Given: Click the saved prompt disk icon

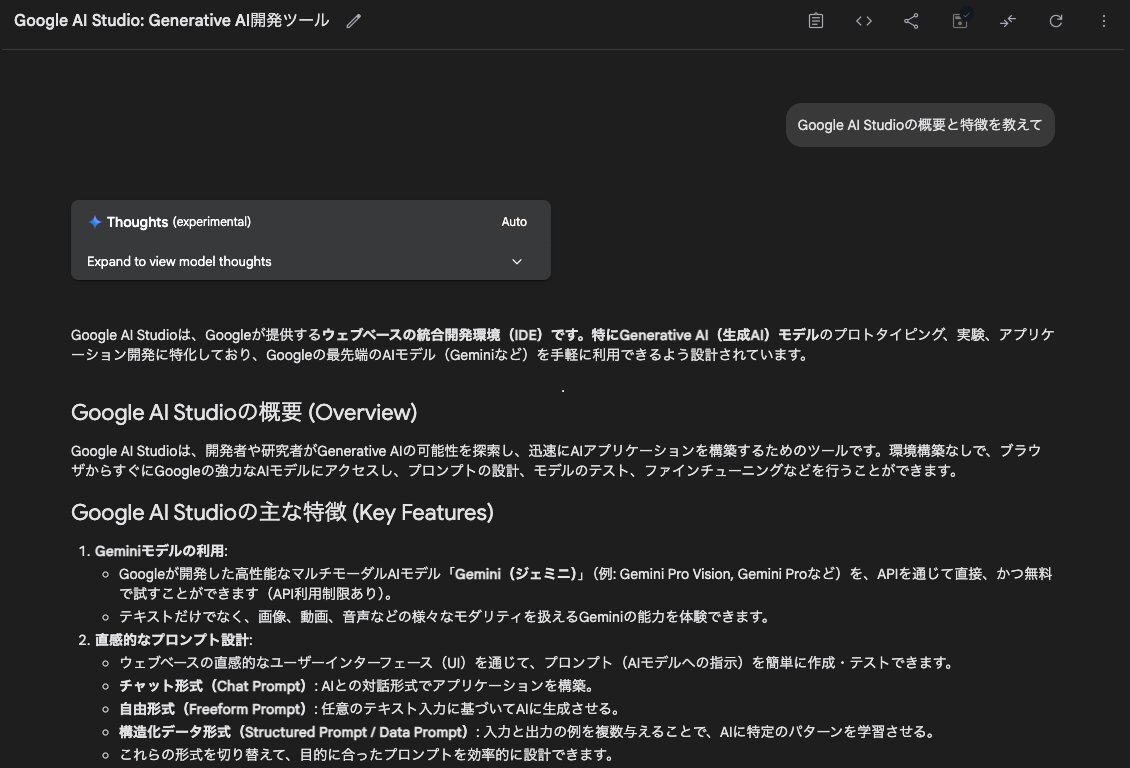Looking at the screenshot, I should (960, 20).
